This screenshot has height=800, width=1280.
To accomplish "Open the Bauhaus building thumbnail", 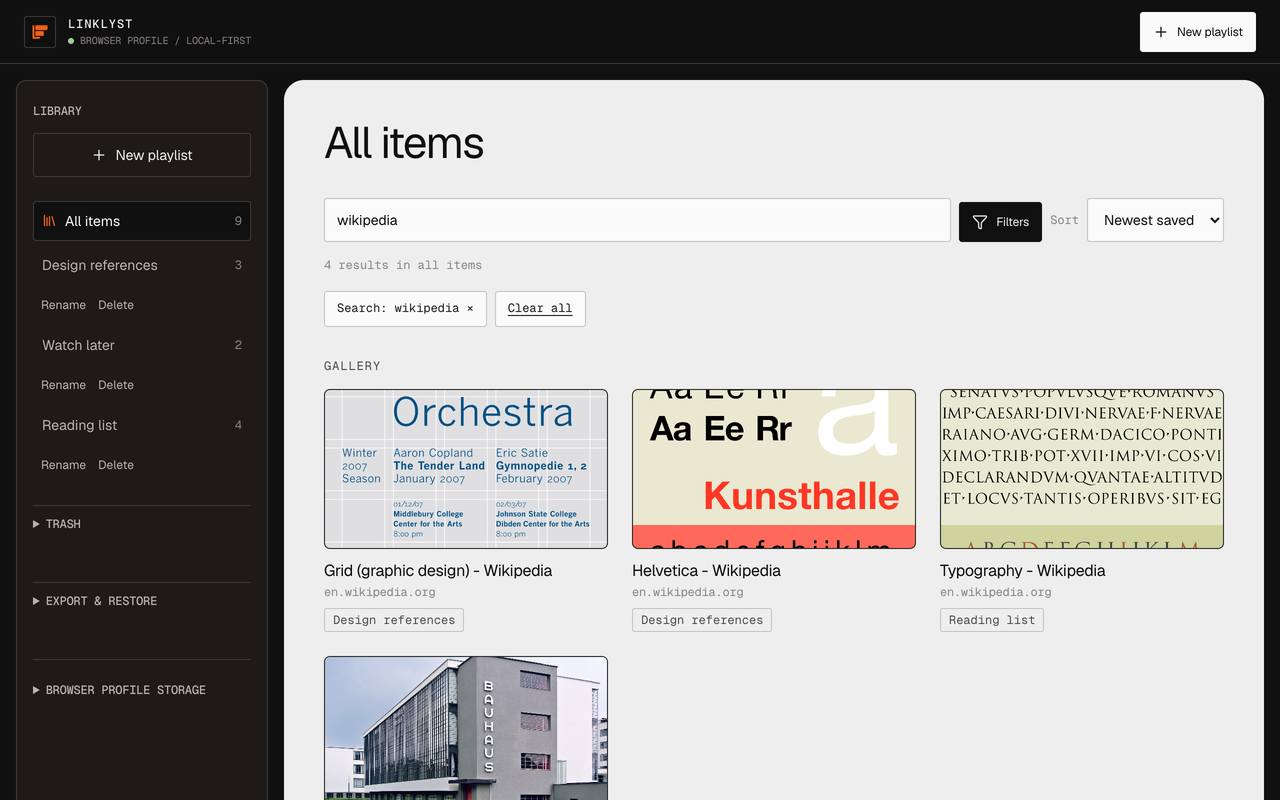I will click(466, 728).
